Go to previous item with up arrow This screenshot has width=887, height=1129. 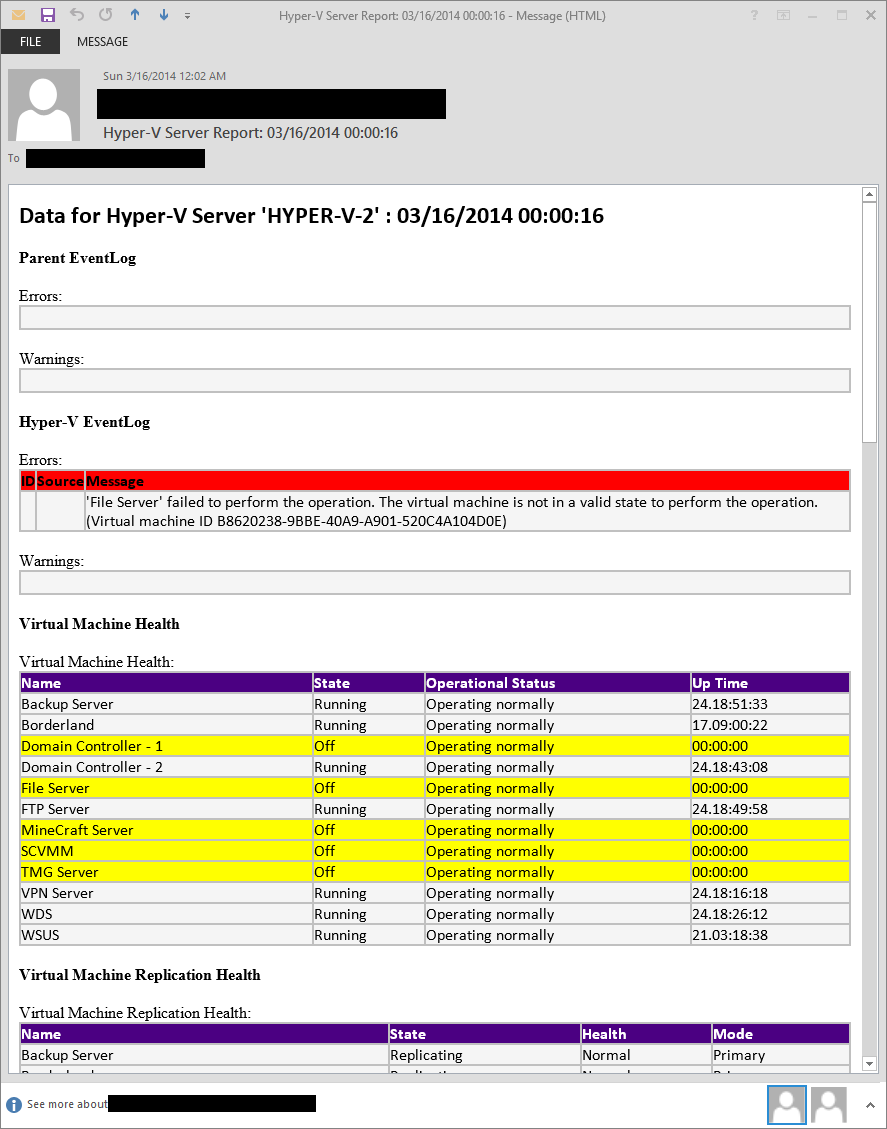click(x=135, y=14)
